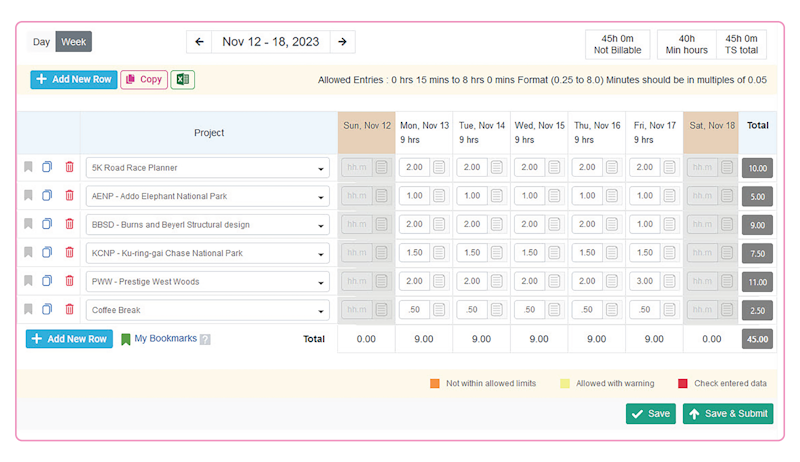800x462 pixels.
Task: Click the Mon, Nov 13 column header
Action: [x=424, y=133]
